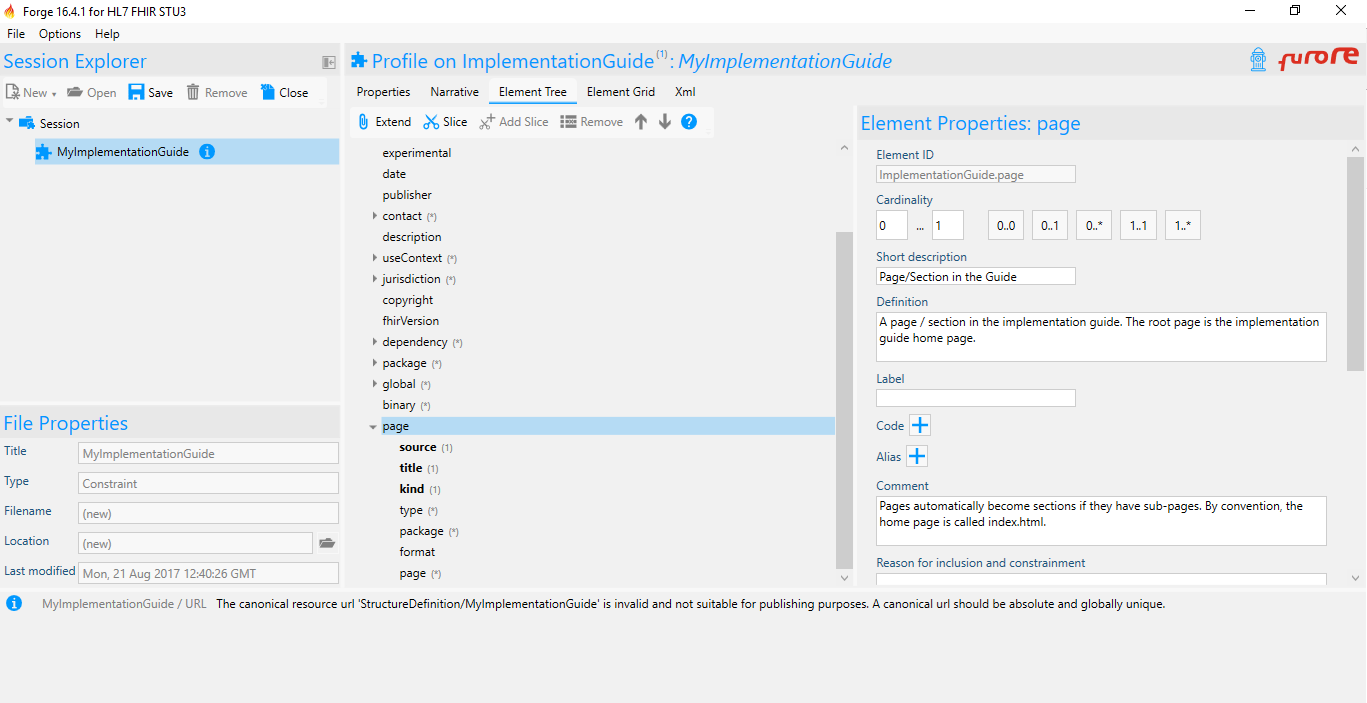The height and width of the screenshot is (703, 1367).
Task: Open the Options menu
Action: (x=60, y=34)
